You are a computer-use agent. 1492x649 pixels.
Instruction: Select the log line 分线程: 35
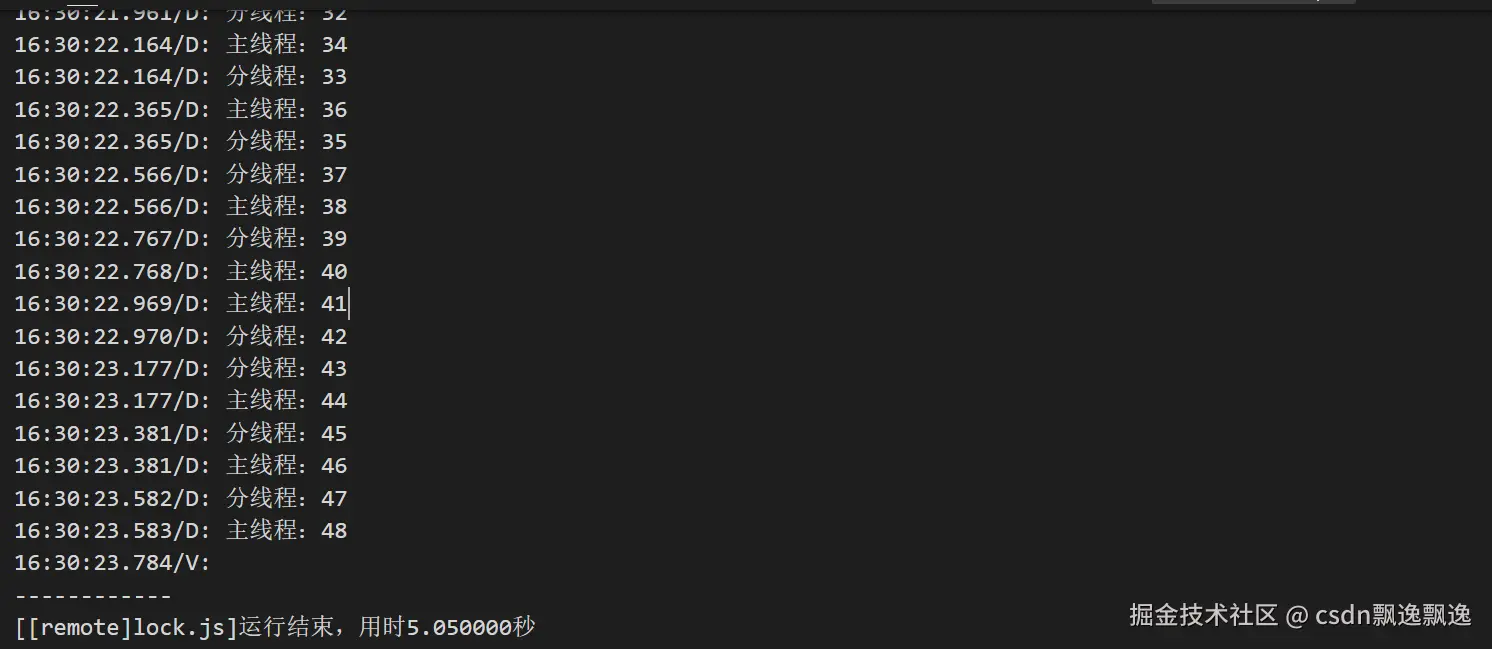180,142
